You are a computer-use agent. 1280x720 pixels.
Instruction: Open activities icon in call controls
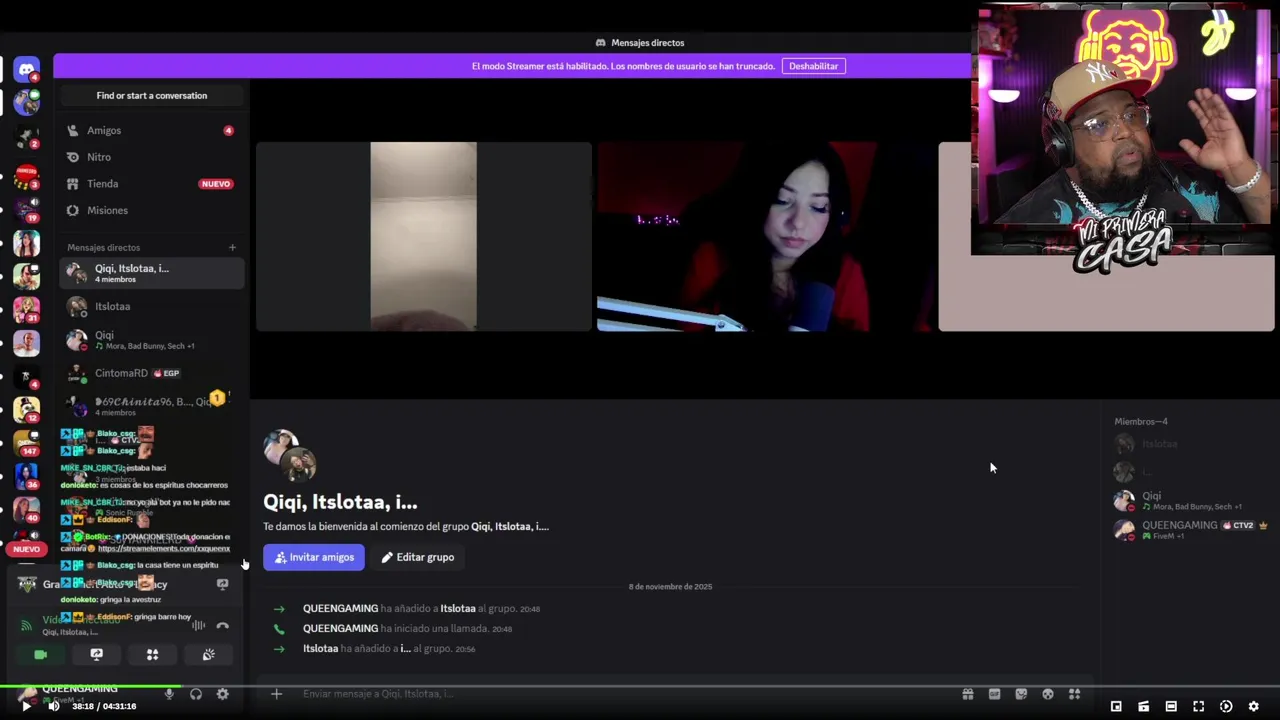click(152, 654)
